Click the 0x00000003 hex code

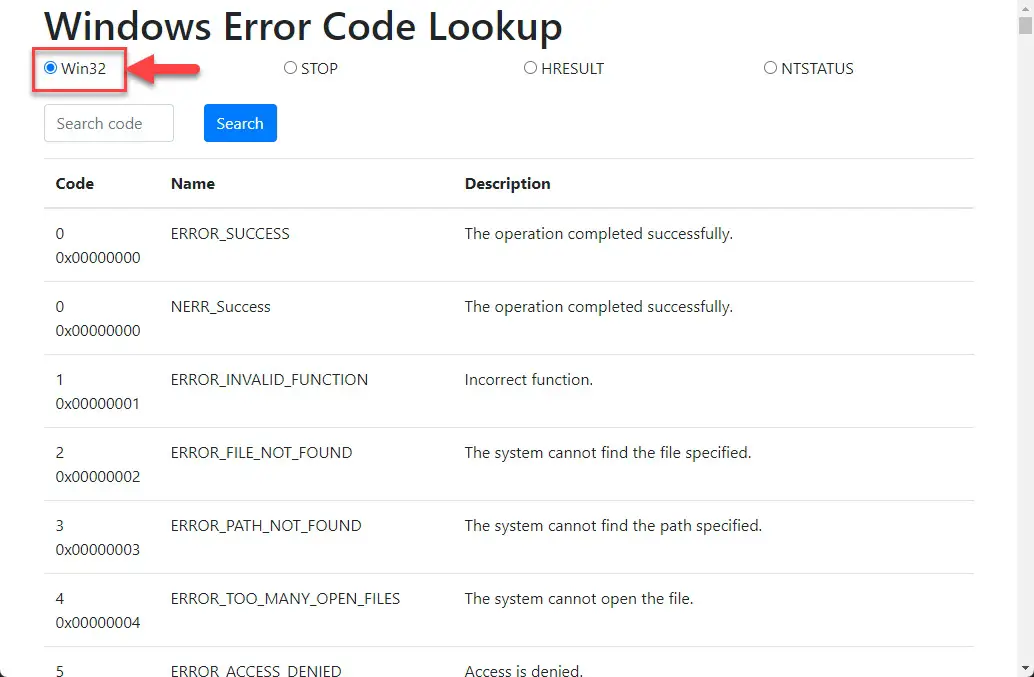tap(98, 550)
